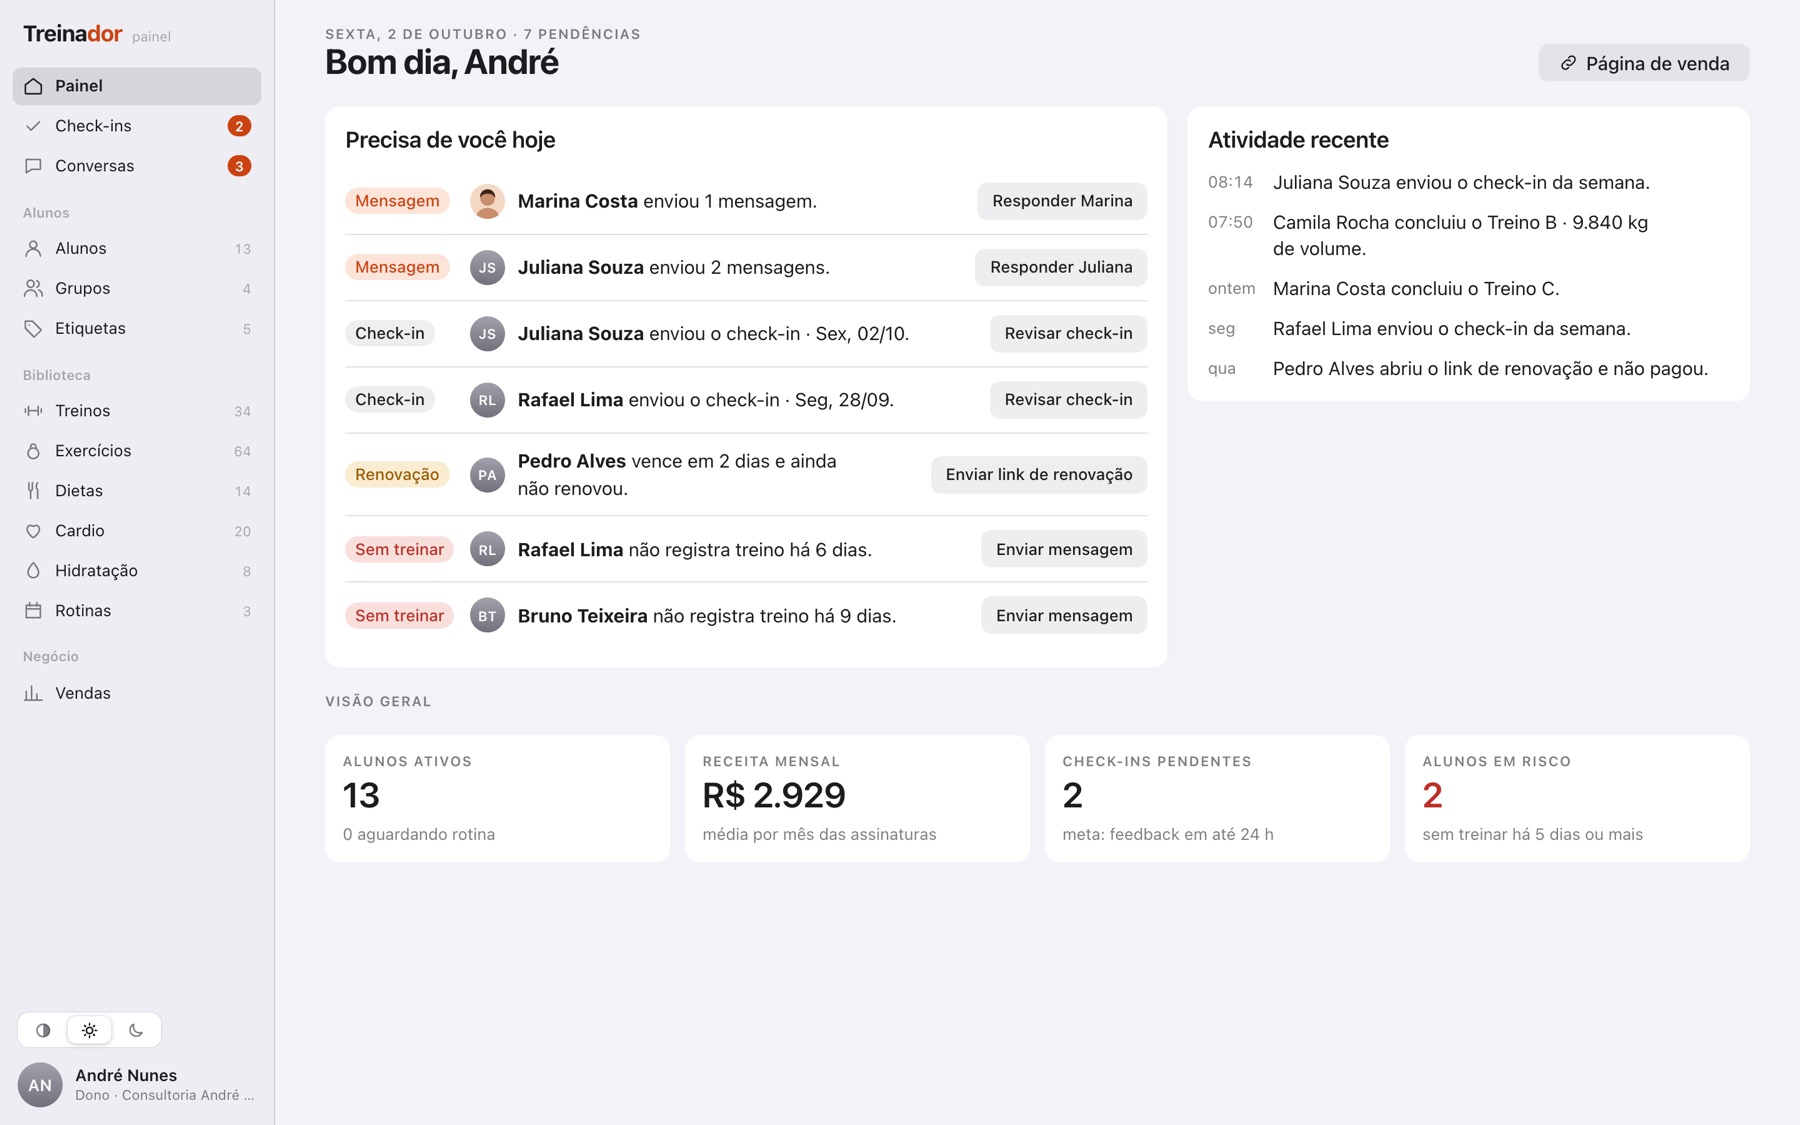Open André Nunes account profile
The width and height of the screenshot is (1800, 1125).
(x=137, y=1085)
